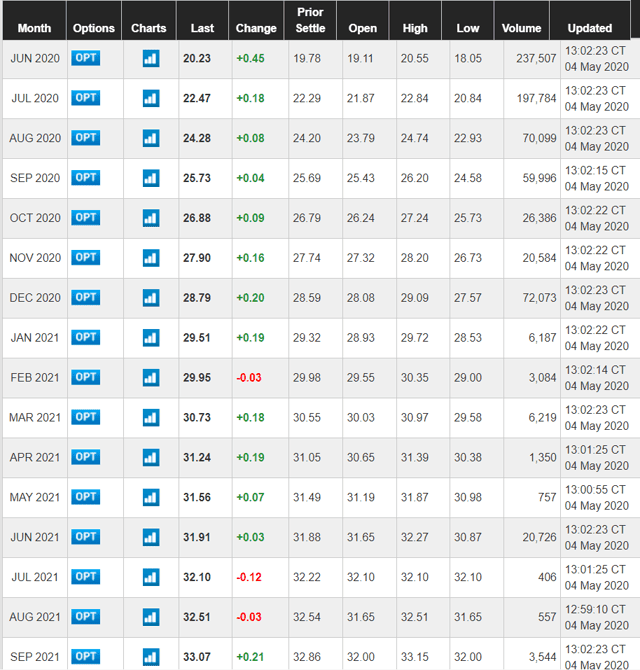
Task: Click the OPT button for DEC 2020
Action: [85, 297]
